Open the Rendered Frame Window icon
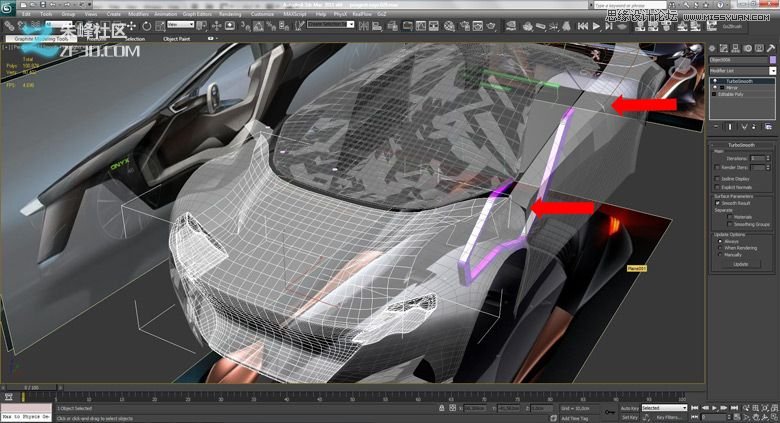The image size is (780, 423). tap(478, 25)
